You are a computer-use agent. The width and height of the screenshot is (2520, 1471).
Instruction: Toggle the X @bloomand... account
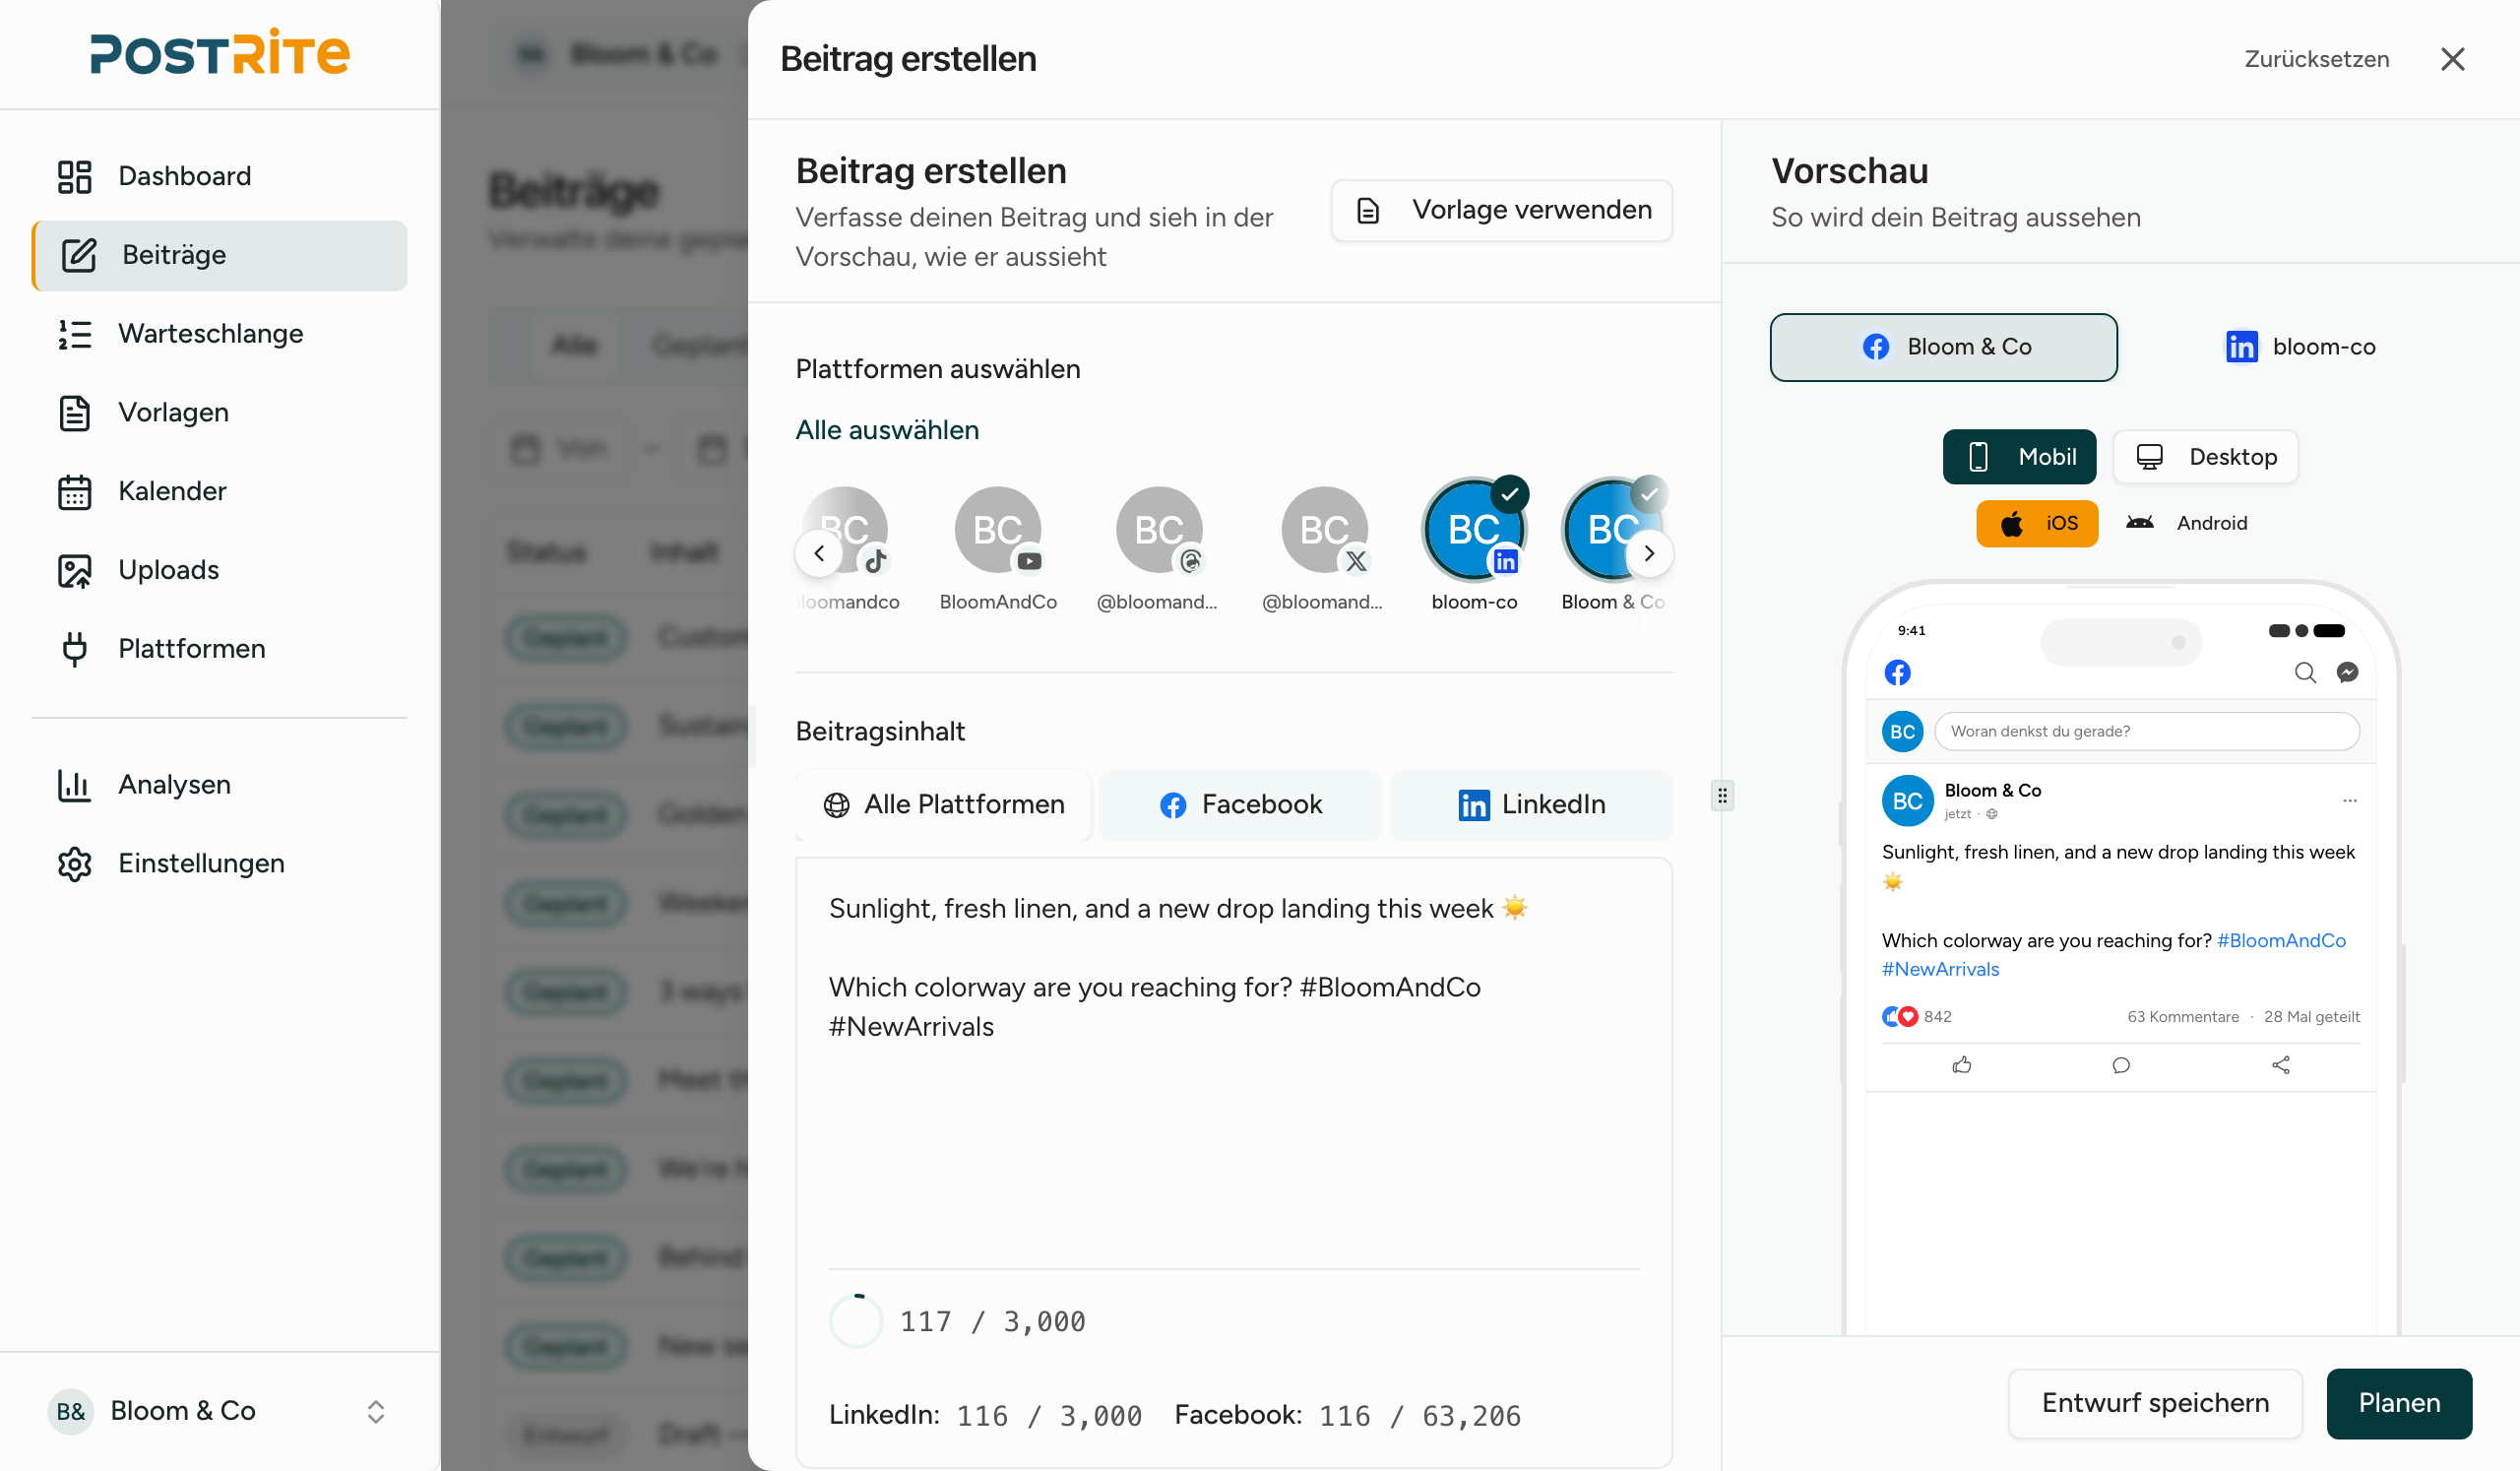1323,548
